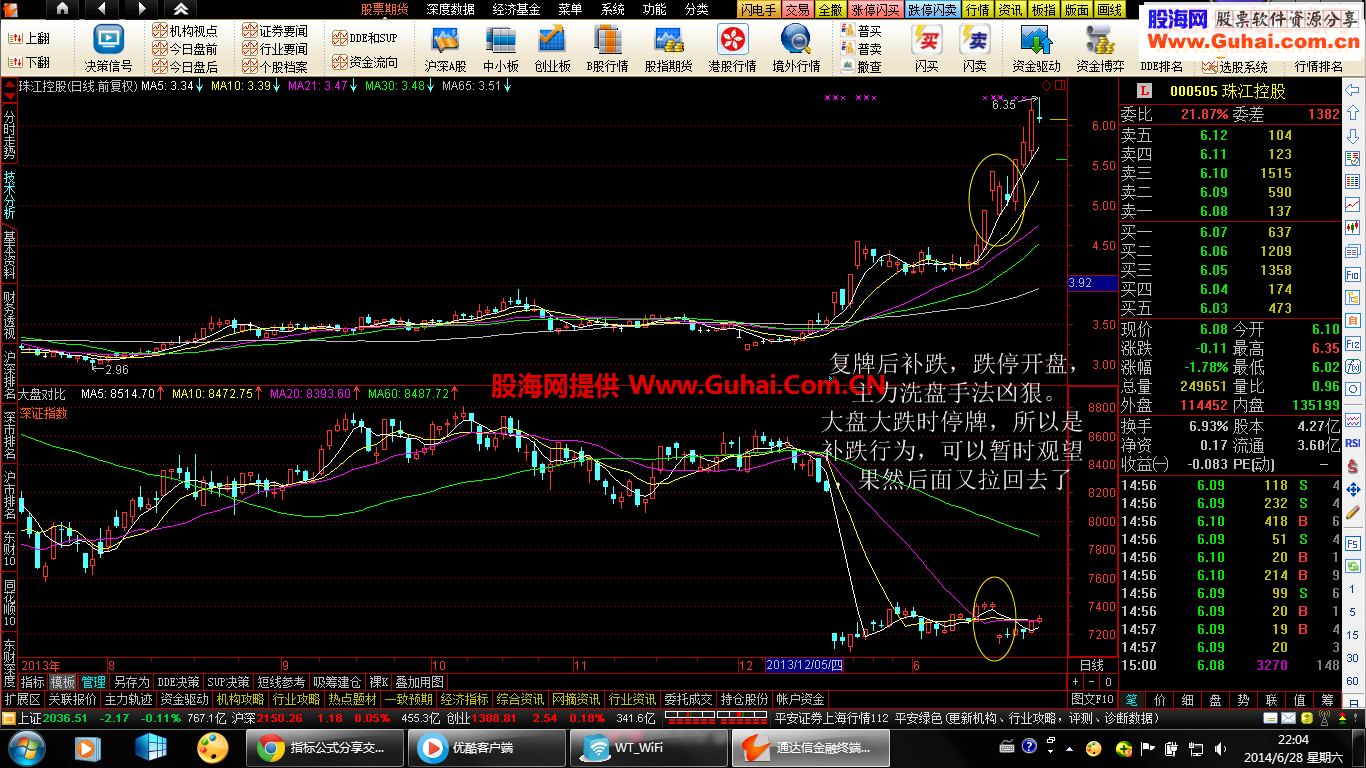This screenshot has height=768, width=1366.
Task: Open Chrome window in the taskbar
Action: pyautogui.click(x=323, y=748)
